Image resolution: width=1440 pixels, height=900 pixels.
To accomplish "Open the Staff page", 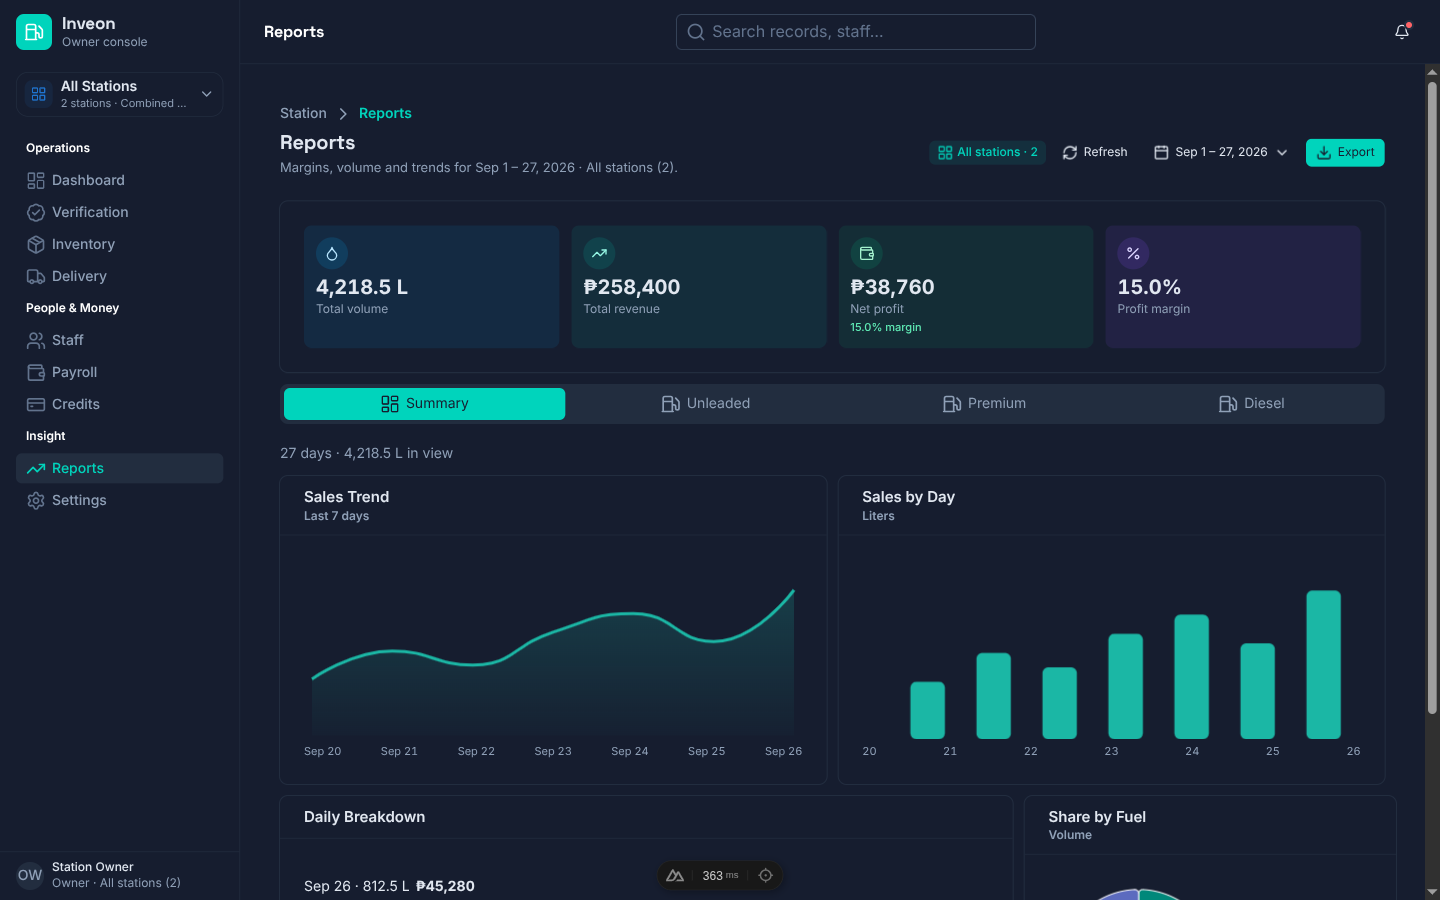I will point(119,340).
